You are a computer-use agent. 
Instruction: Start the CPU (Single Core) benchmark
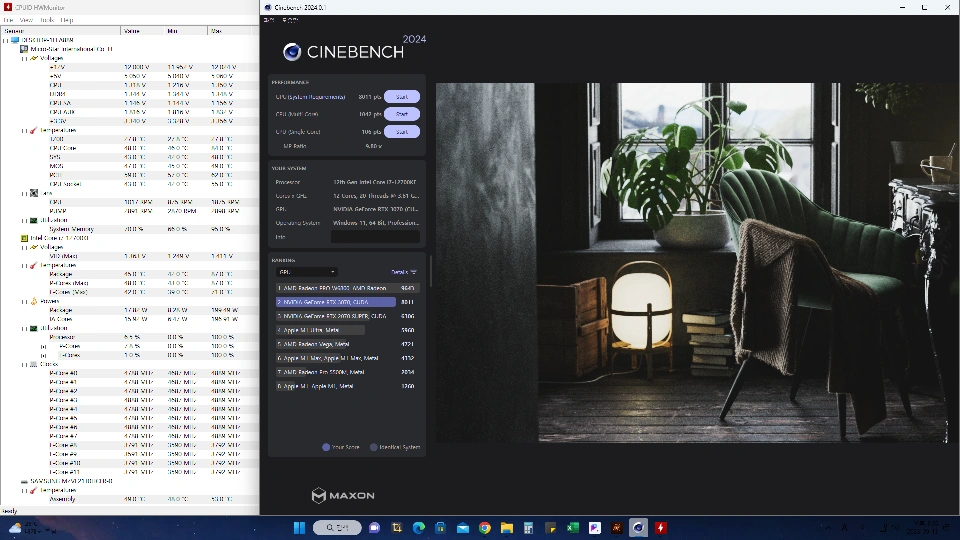click(402, 132)
